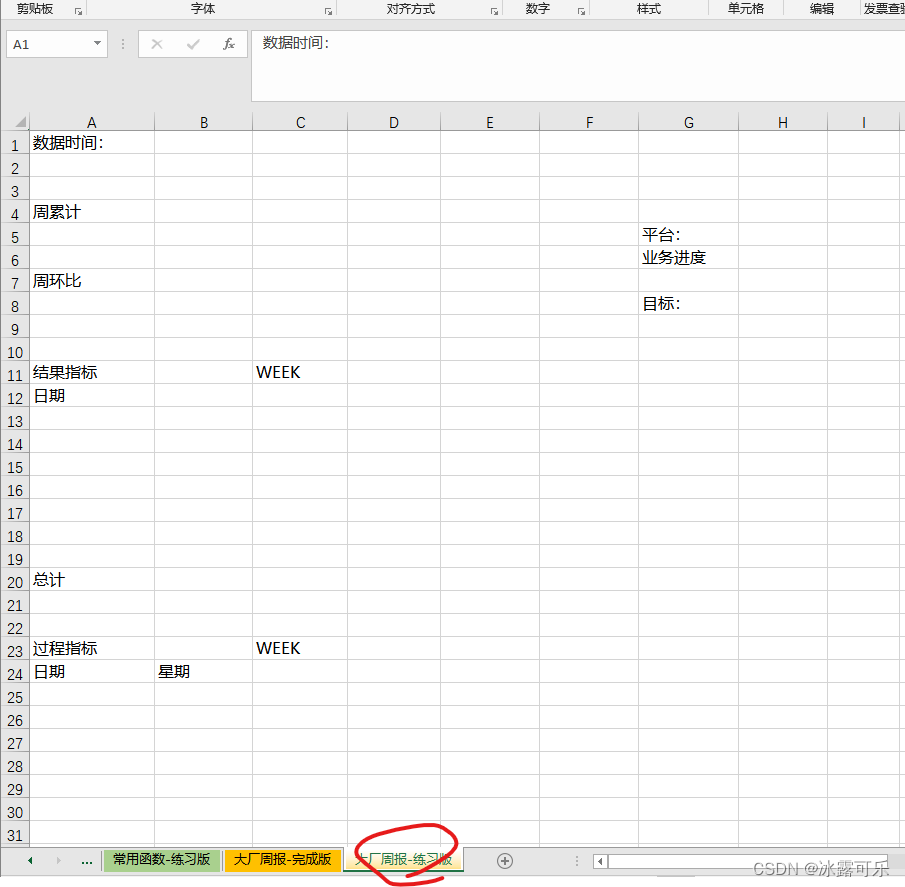Select cell containing 总计
Viewport: 905px width, 887px height.
coord(92,579)
